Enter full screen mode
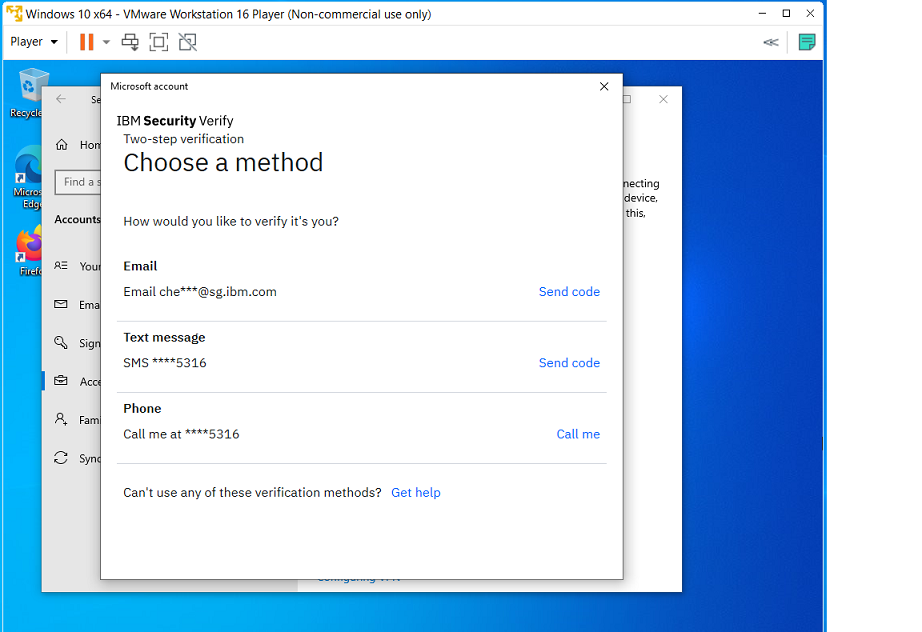Image resolution: width=922 pixels, height=632 pixels. [156, 42]
